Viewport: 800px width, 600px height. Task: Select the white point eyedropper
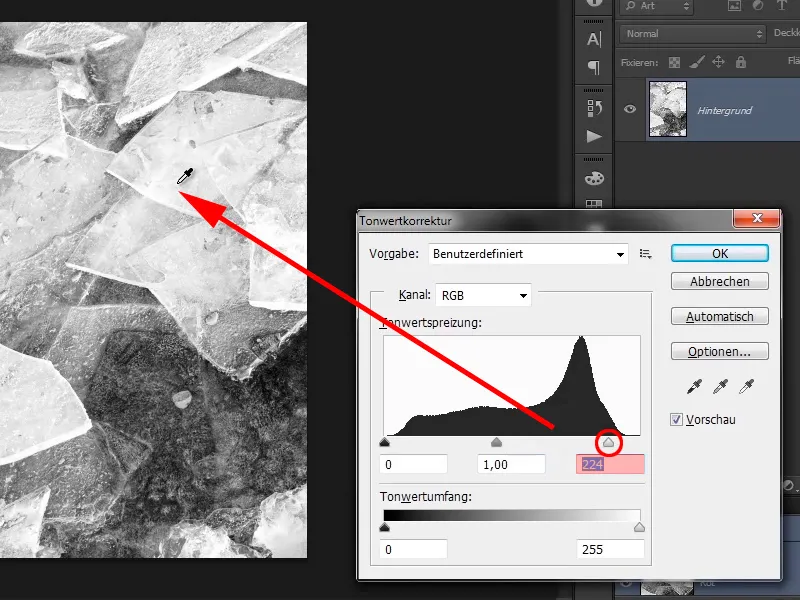pos(746,387)
